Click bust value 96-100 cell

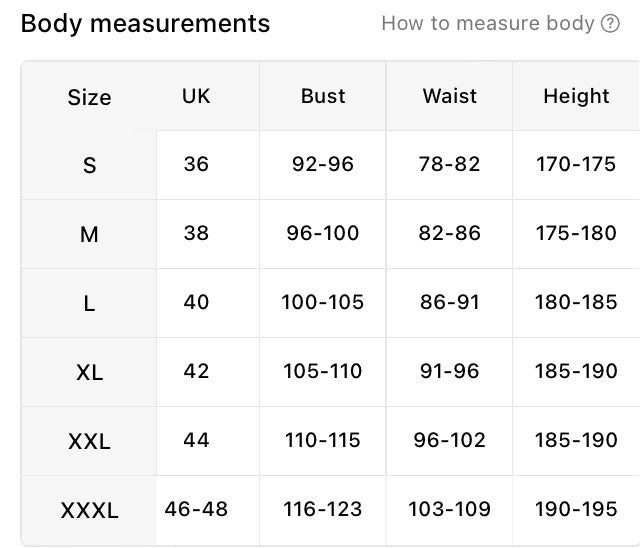tap(323, 234)
